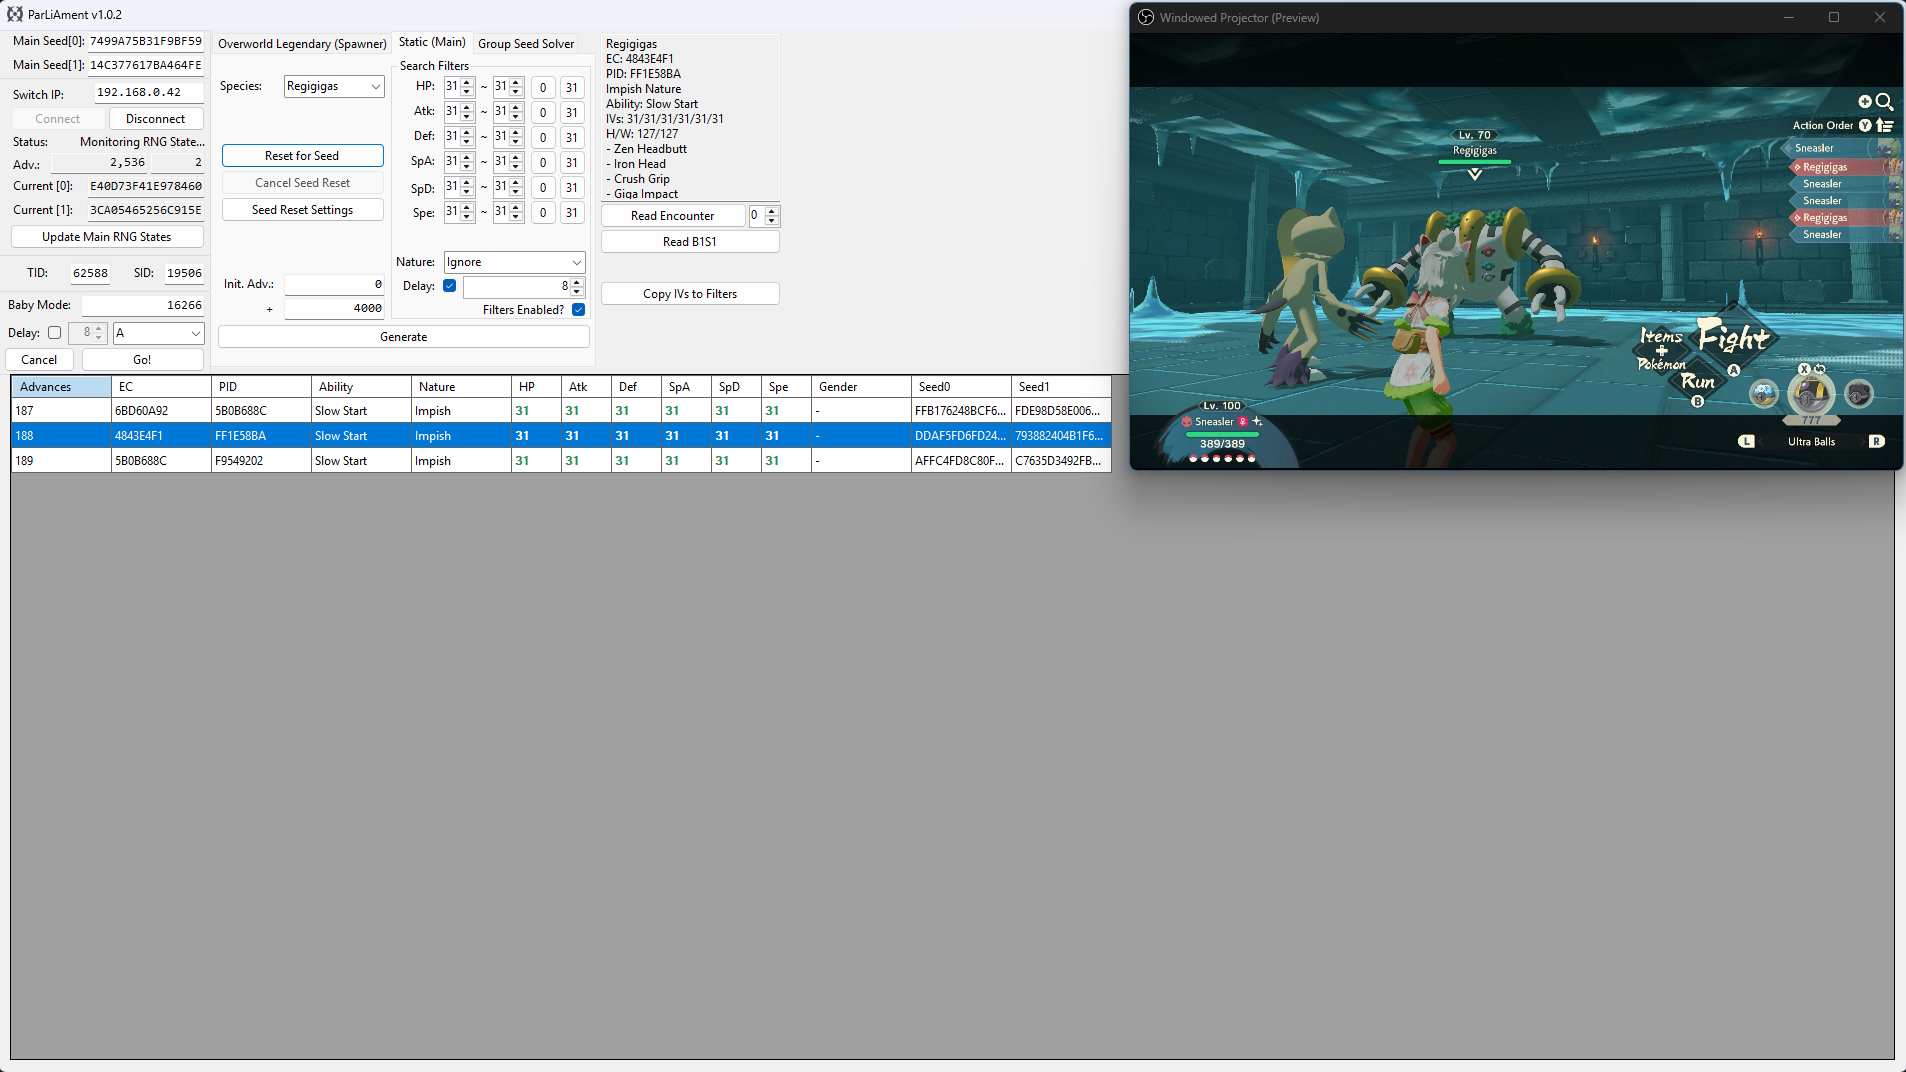Set Spe filter with its 0 button

(543, 213)
